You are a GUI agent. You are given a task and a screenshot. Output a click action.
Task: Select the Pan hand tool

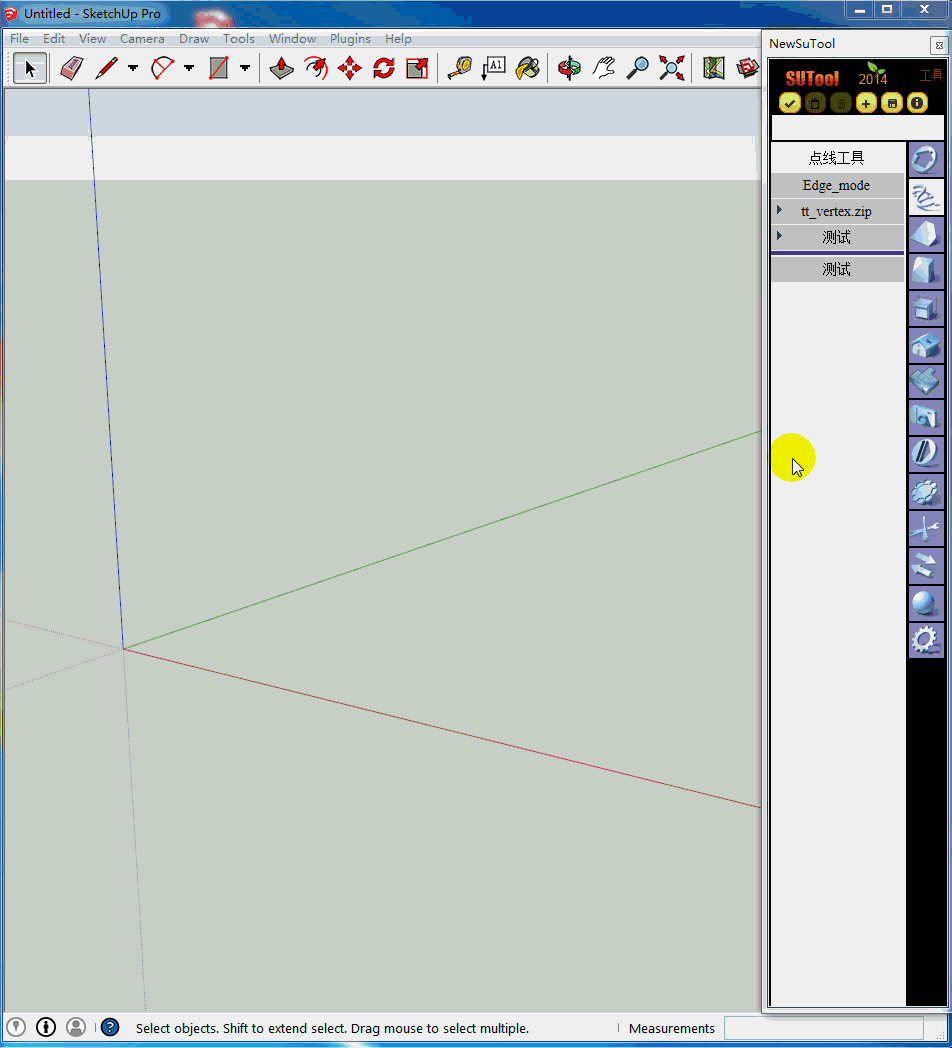click(x=604, y=68)
